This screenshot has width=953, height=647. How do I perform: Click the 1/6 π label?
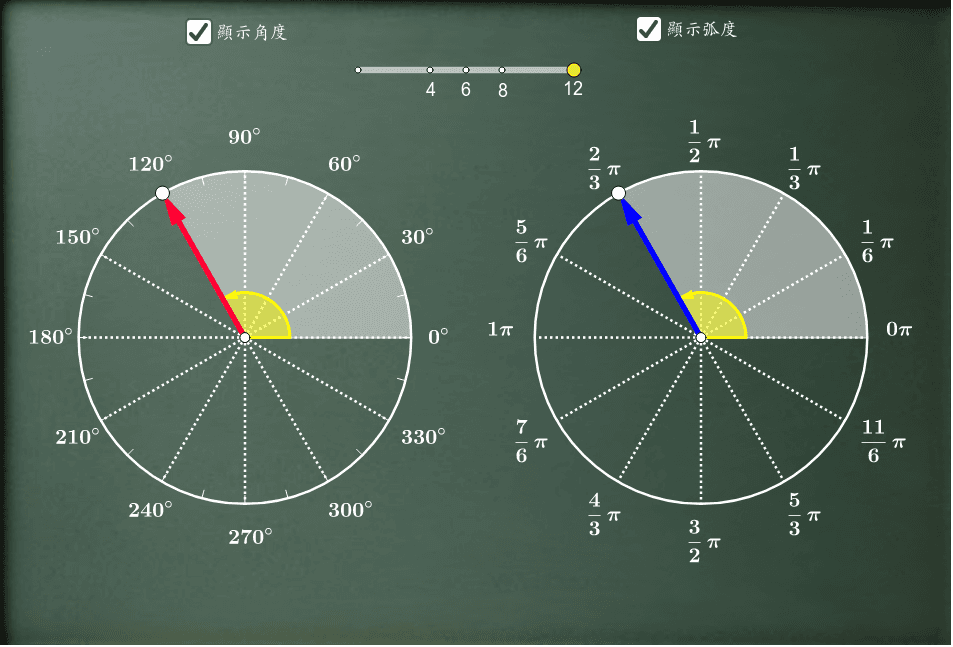[877, 242]
